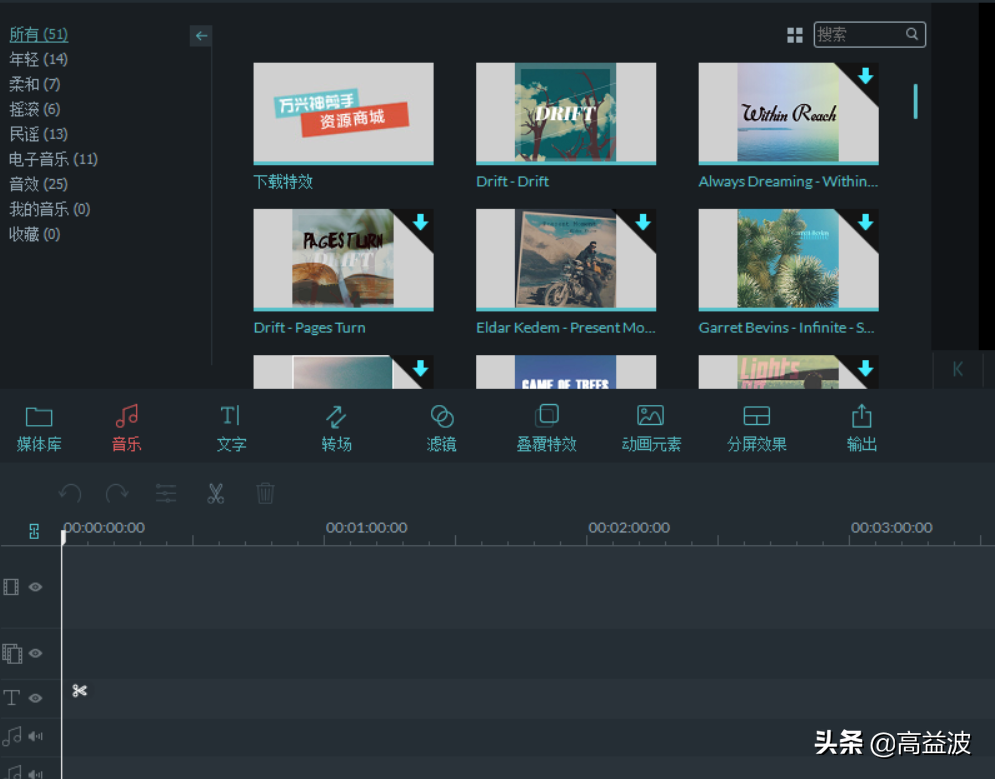This screenshot has width=995, height=779.
Task: Open the 叠覆特效 overlay effects panel
Action: 546,425
